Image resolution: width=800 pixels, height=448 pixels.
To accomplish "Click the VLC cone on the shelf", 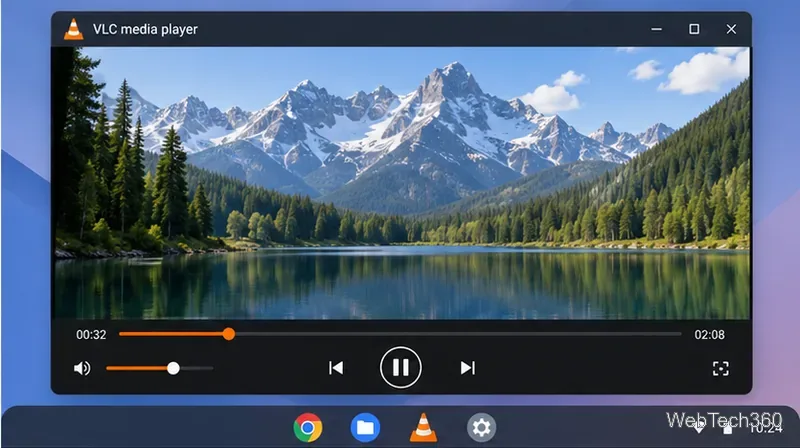I will [x=423, y=427].
